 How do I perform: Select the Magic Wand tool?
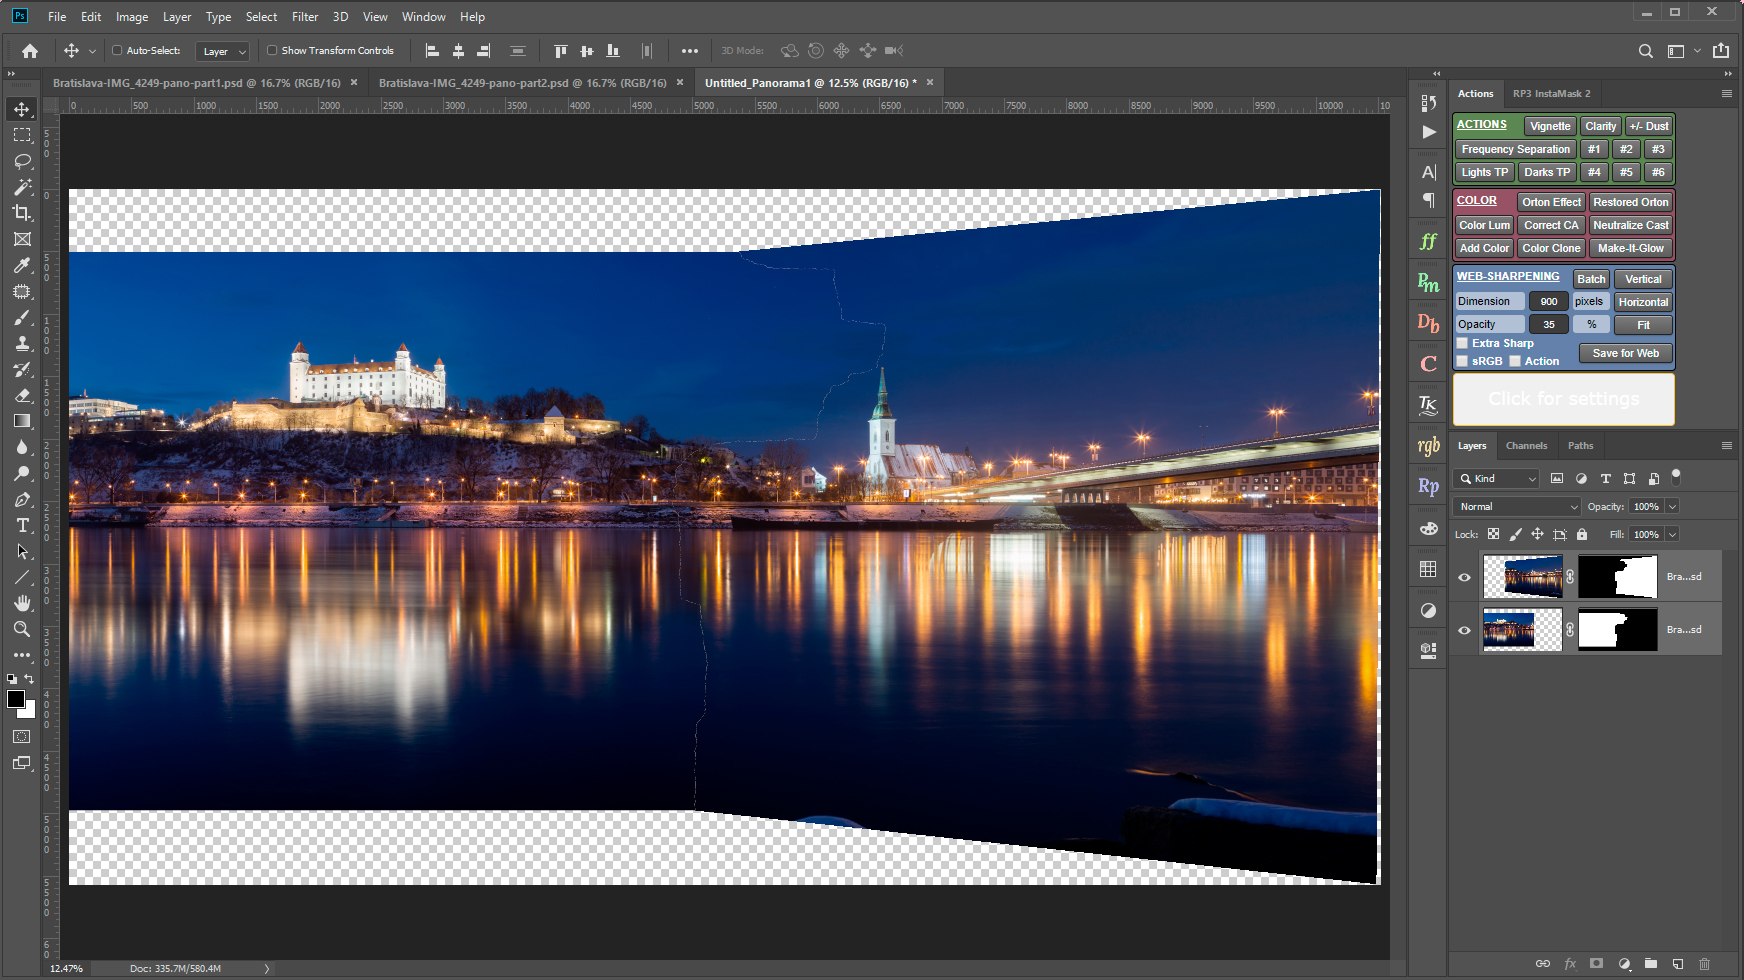point(22,187)
